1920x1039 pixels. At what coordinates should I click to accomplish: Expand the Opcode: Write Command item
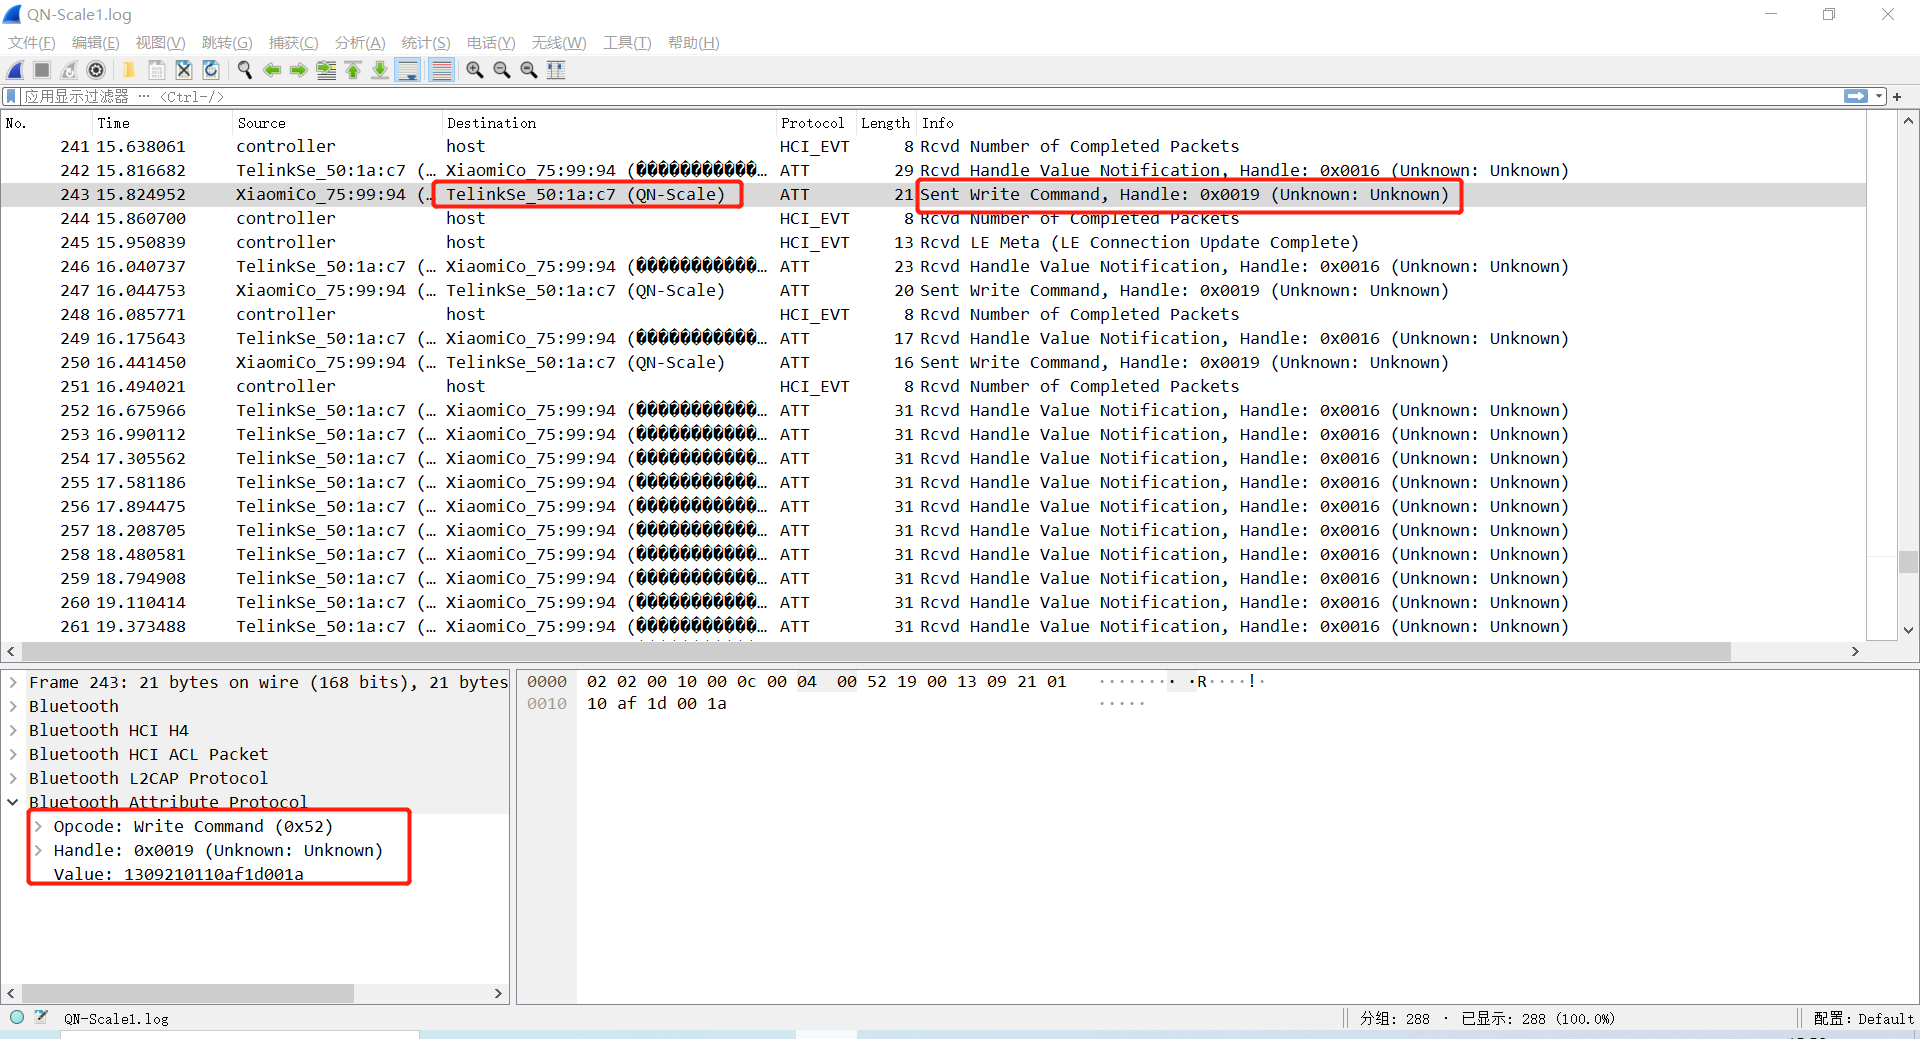point(38,826)
